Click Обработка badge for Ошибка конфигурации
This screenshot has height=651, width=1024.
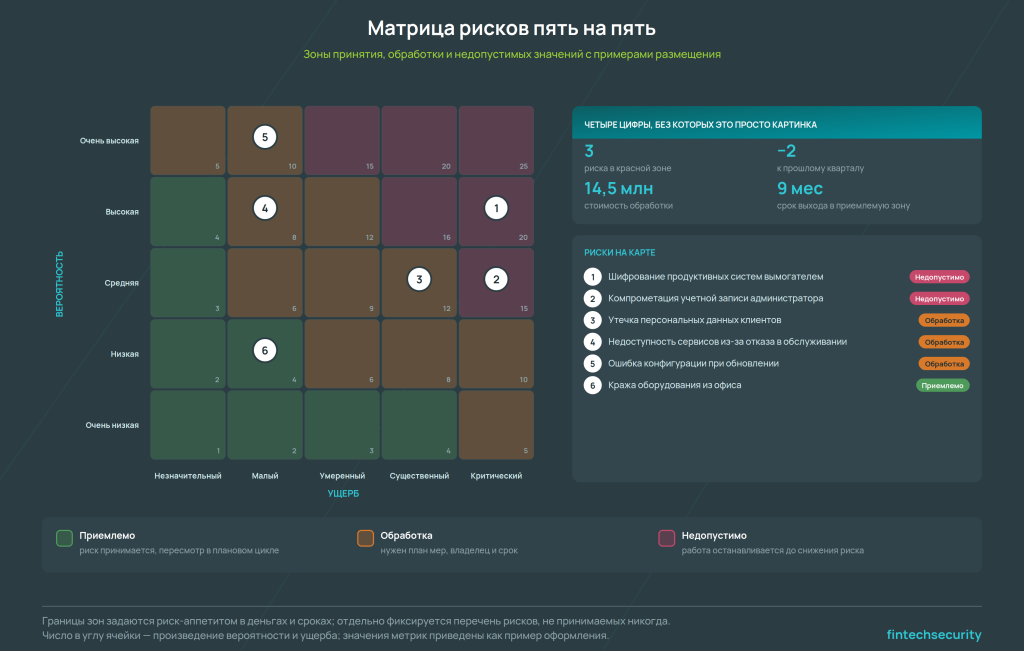pyautogui.click(x=944, y=364)
